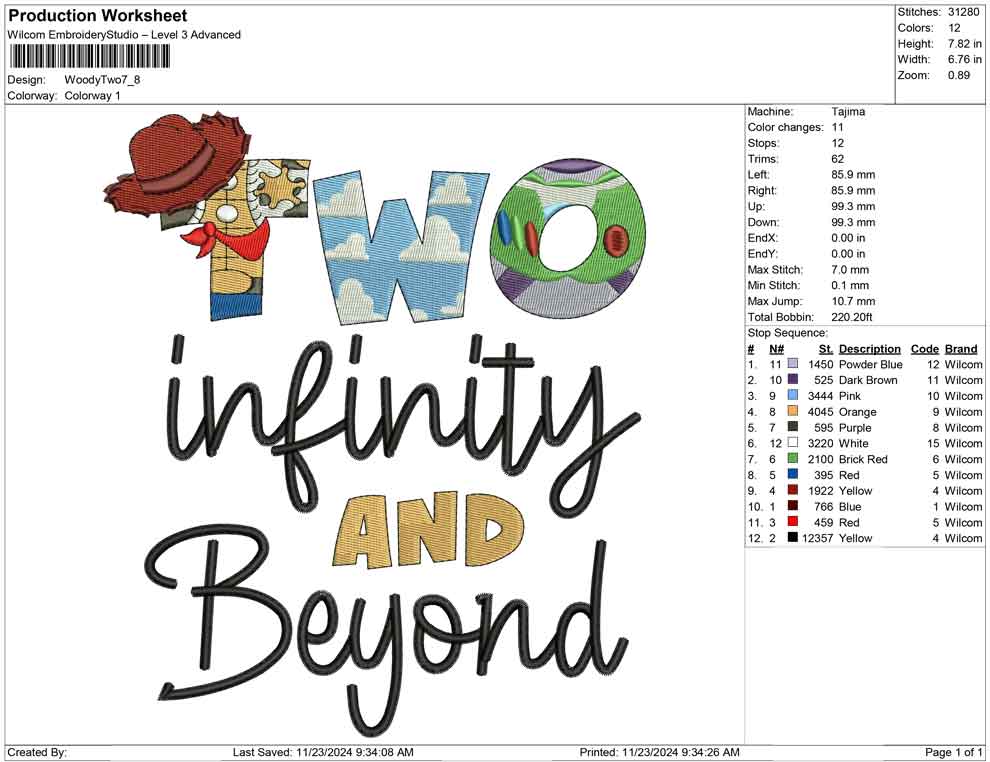This screenshot has height=762, width=990.
Task: Click the Dark Brown color swatch
Action: [792, 379]
